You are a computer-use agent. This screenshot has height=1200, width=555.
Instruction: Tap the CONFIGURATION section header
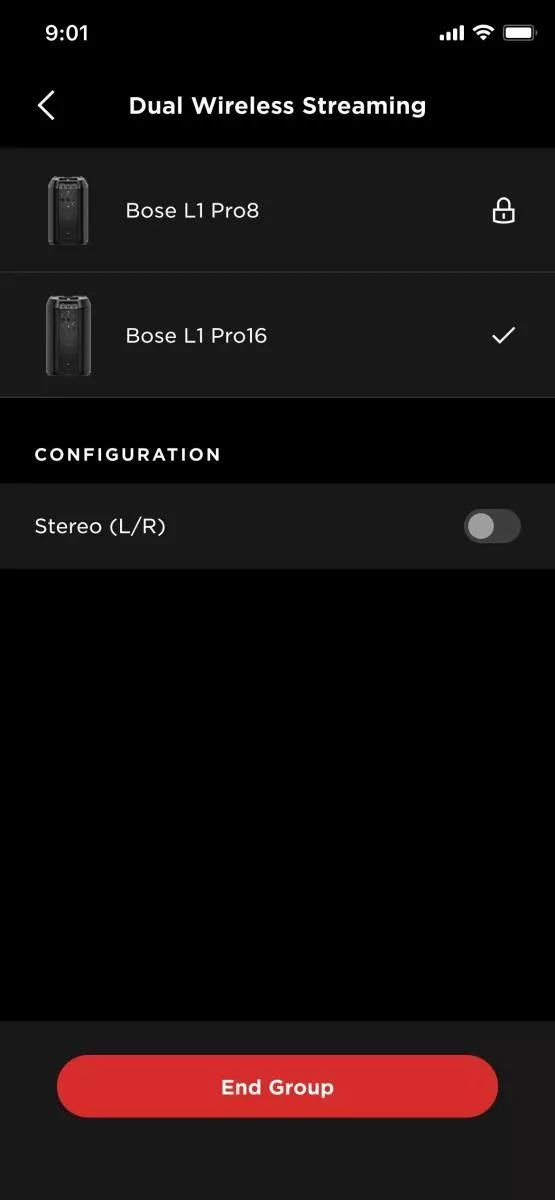(128, 454)
